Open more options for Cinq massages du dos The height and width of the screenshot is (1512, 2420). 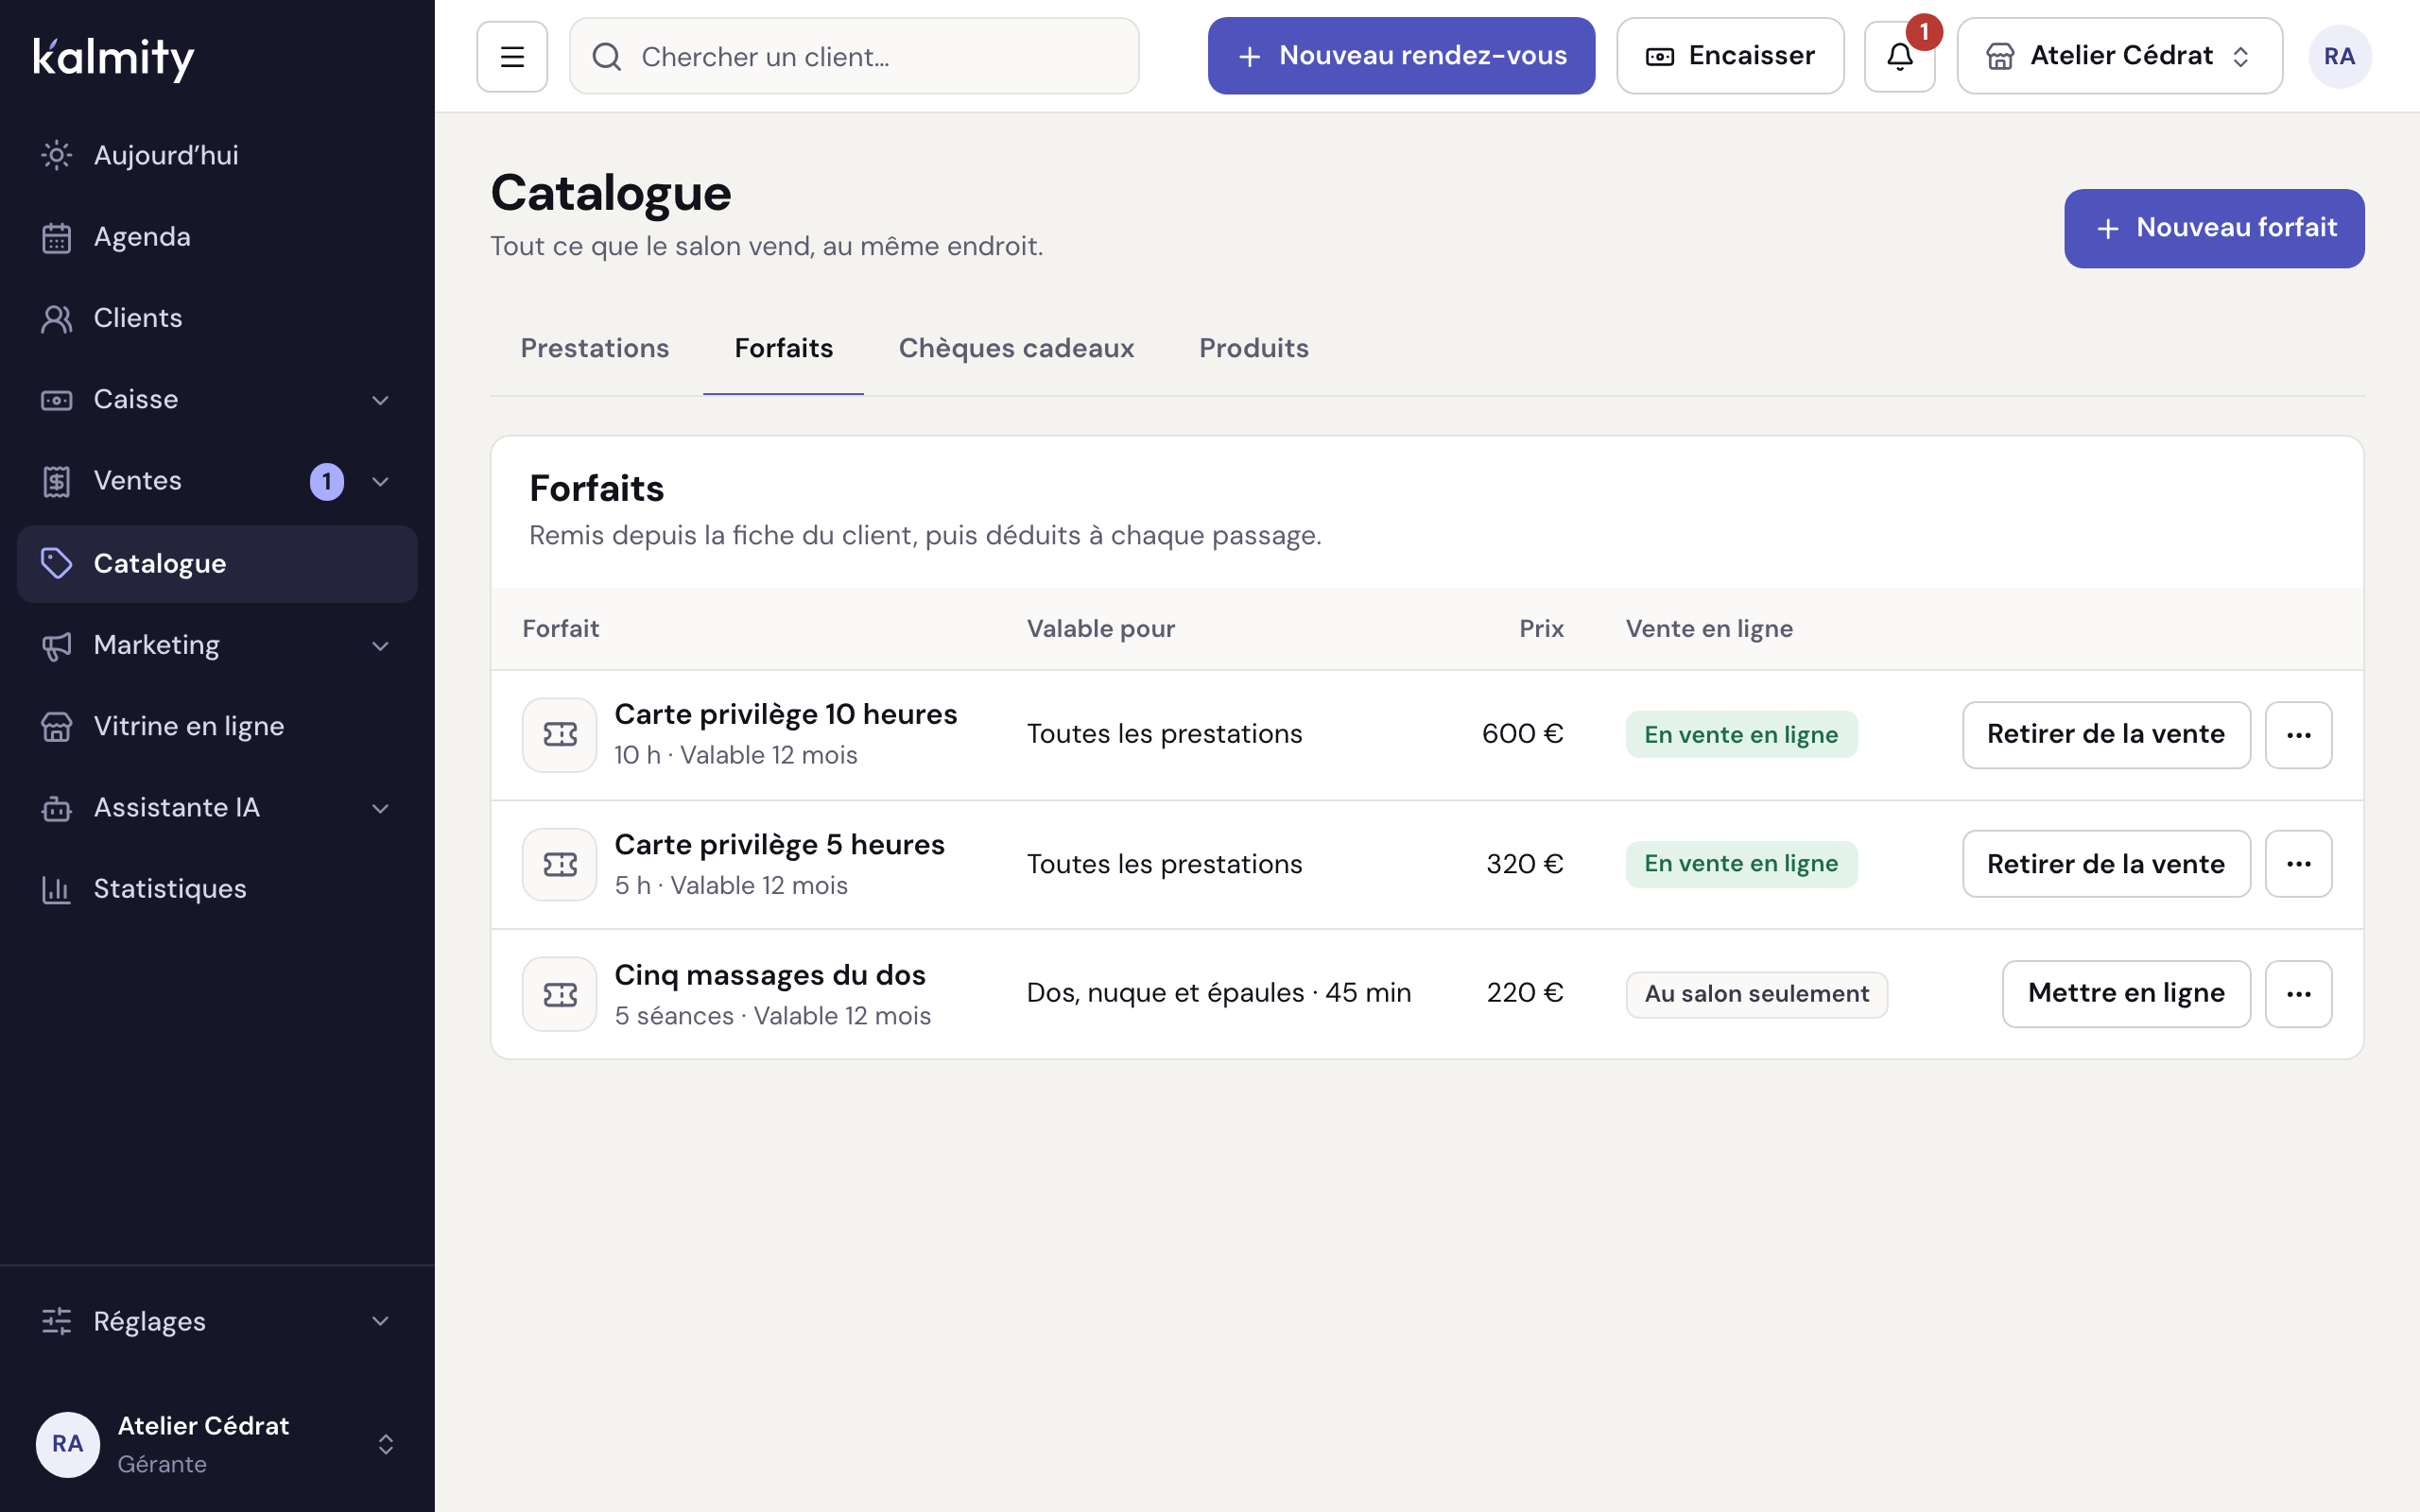click(x=2298, y=994)
